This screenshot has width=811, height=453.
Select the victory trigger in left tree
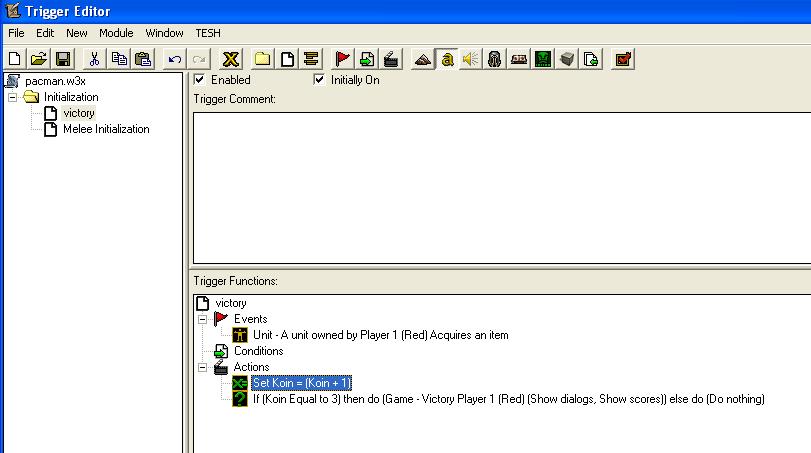[x=79, y=113]
